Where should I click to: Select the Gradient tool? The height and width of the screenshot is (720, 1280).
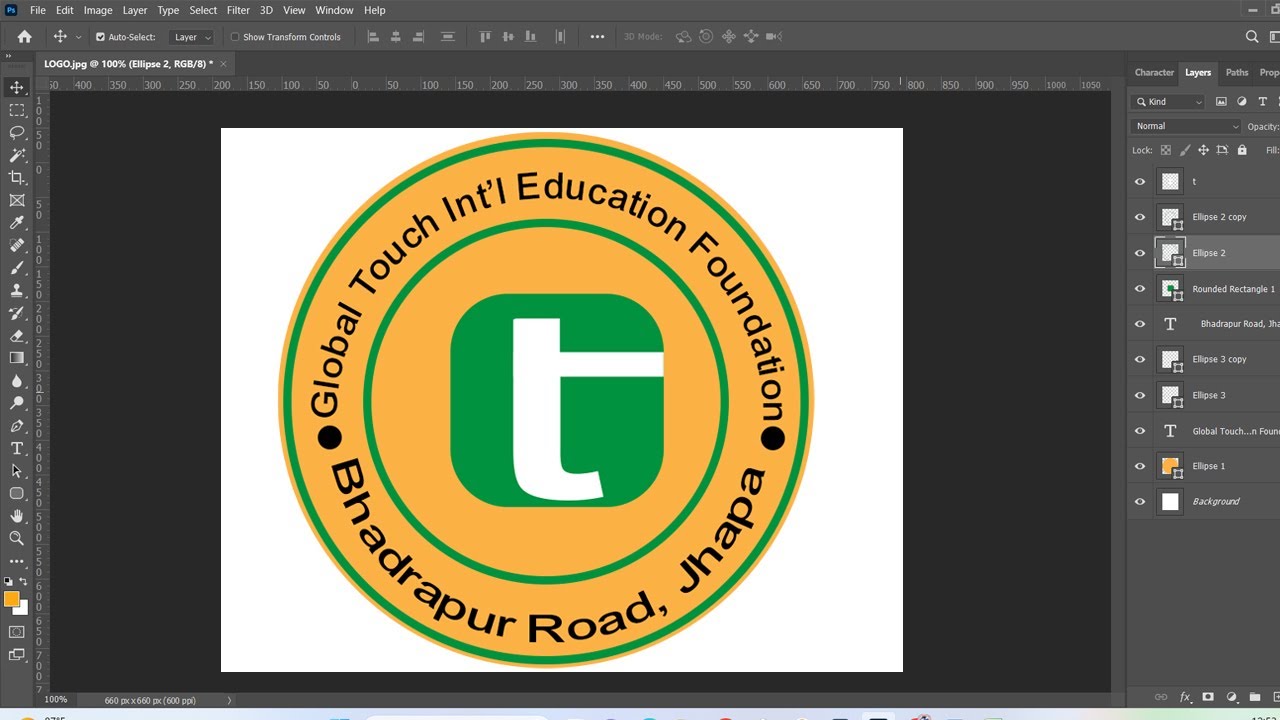coord(17,358)
